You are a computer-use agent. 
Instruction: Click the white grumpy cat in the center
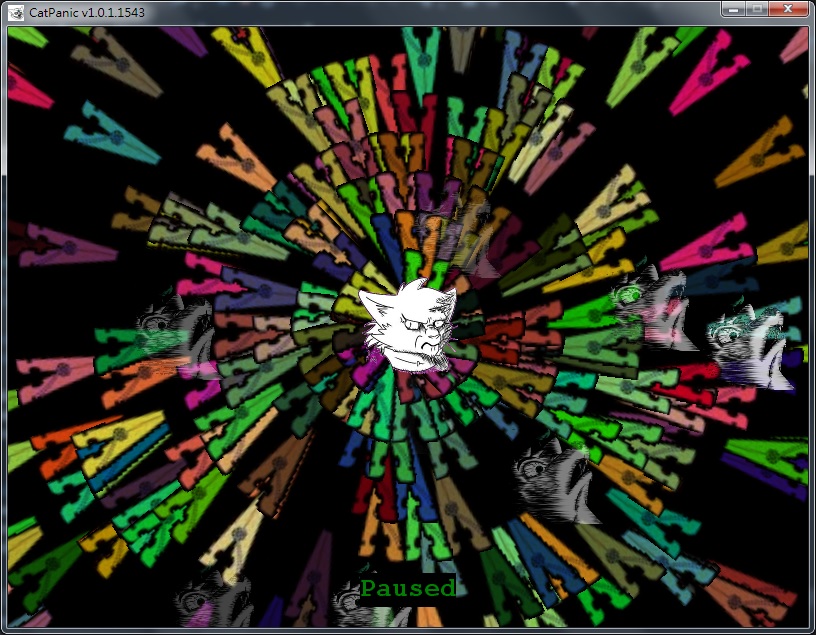[x=409, y=326]
